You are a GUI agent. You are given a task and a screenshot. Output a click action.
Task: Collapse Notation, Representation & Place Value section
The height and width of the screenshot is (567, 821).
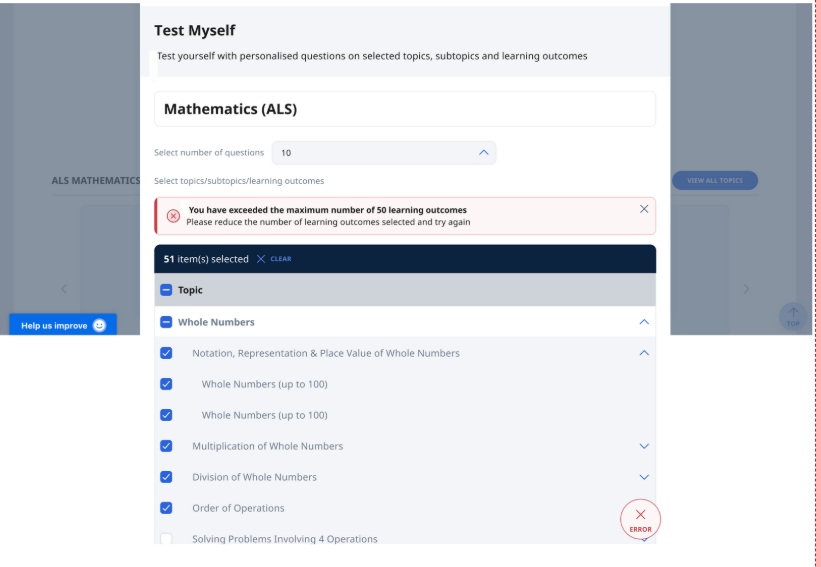coord(644,353)
